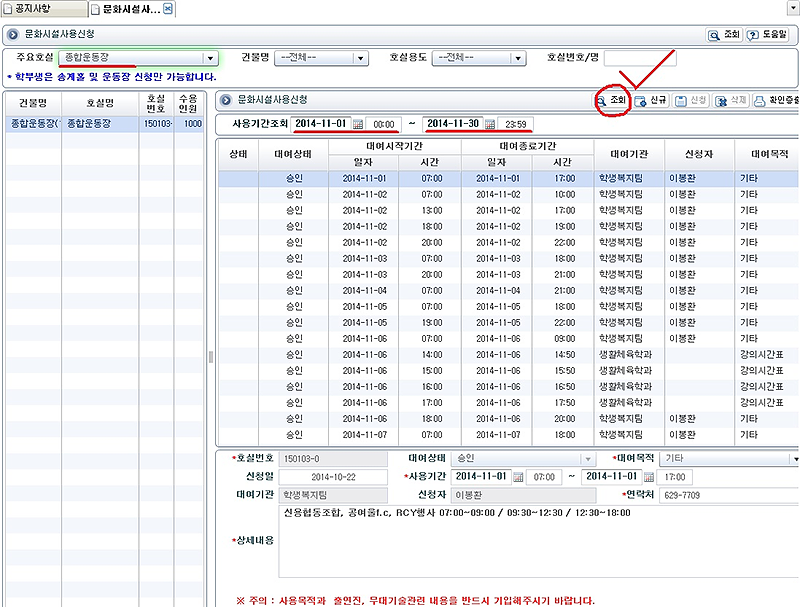Select the reservation row 2014-11-03 20:00 to 21:00
Image resolution: width=800 pixels, height=607 pixels.
[x=509, y=274]
